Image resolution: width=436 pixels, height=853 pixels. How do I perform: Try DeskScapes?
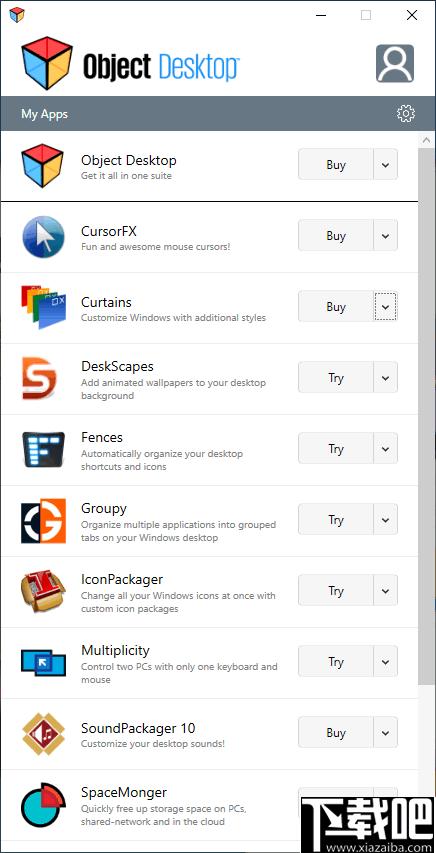[336, 378]
